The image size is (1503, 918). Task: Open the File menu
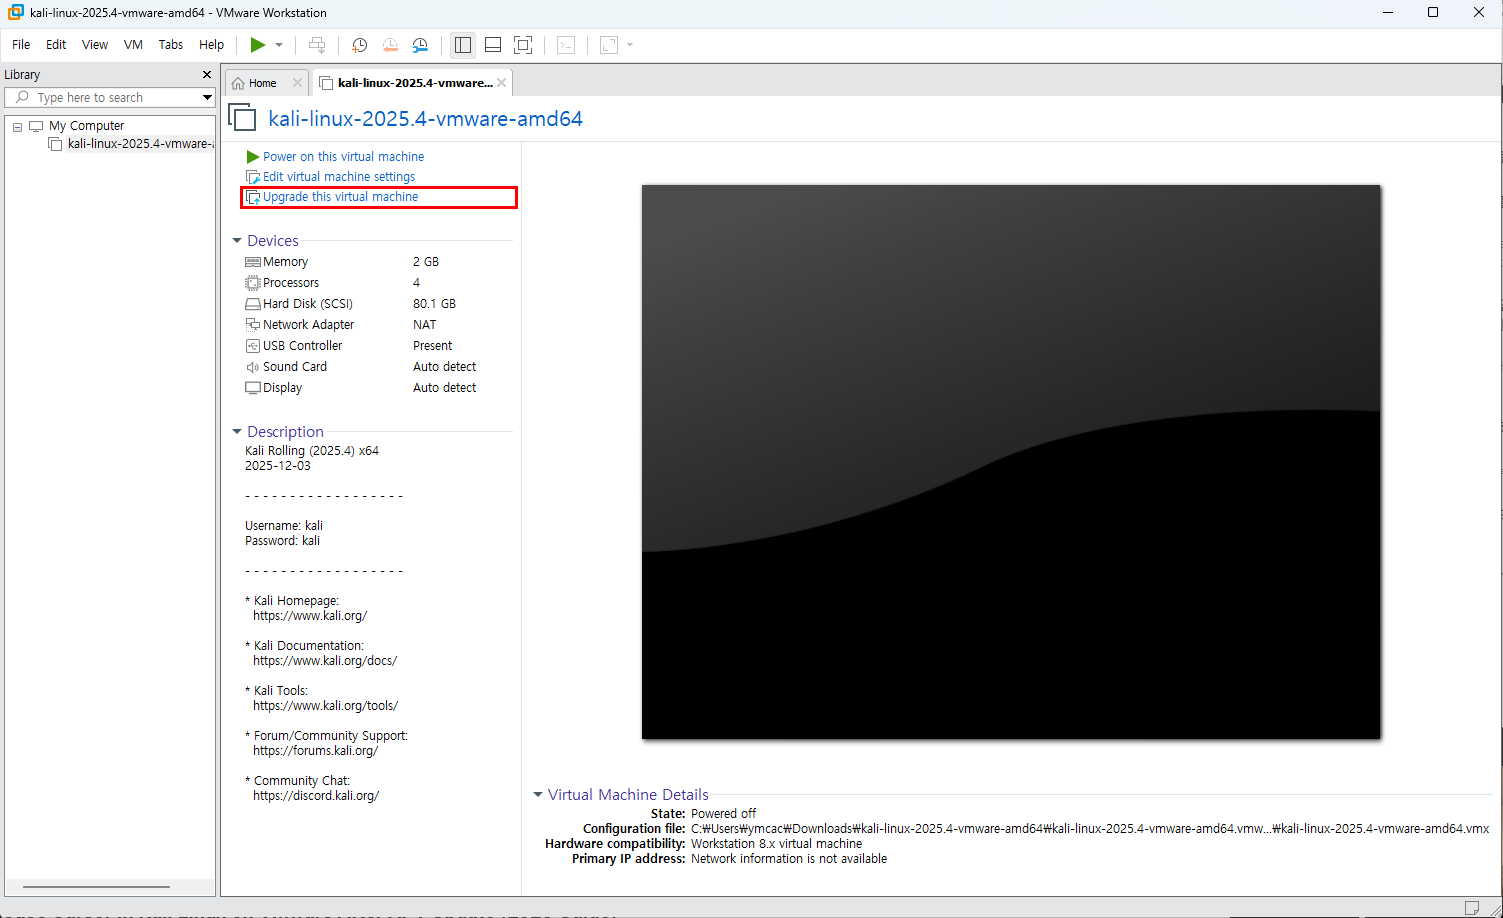[x=21, y=45]
